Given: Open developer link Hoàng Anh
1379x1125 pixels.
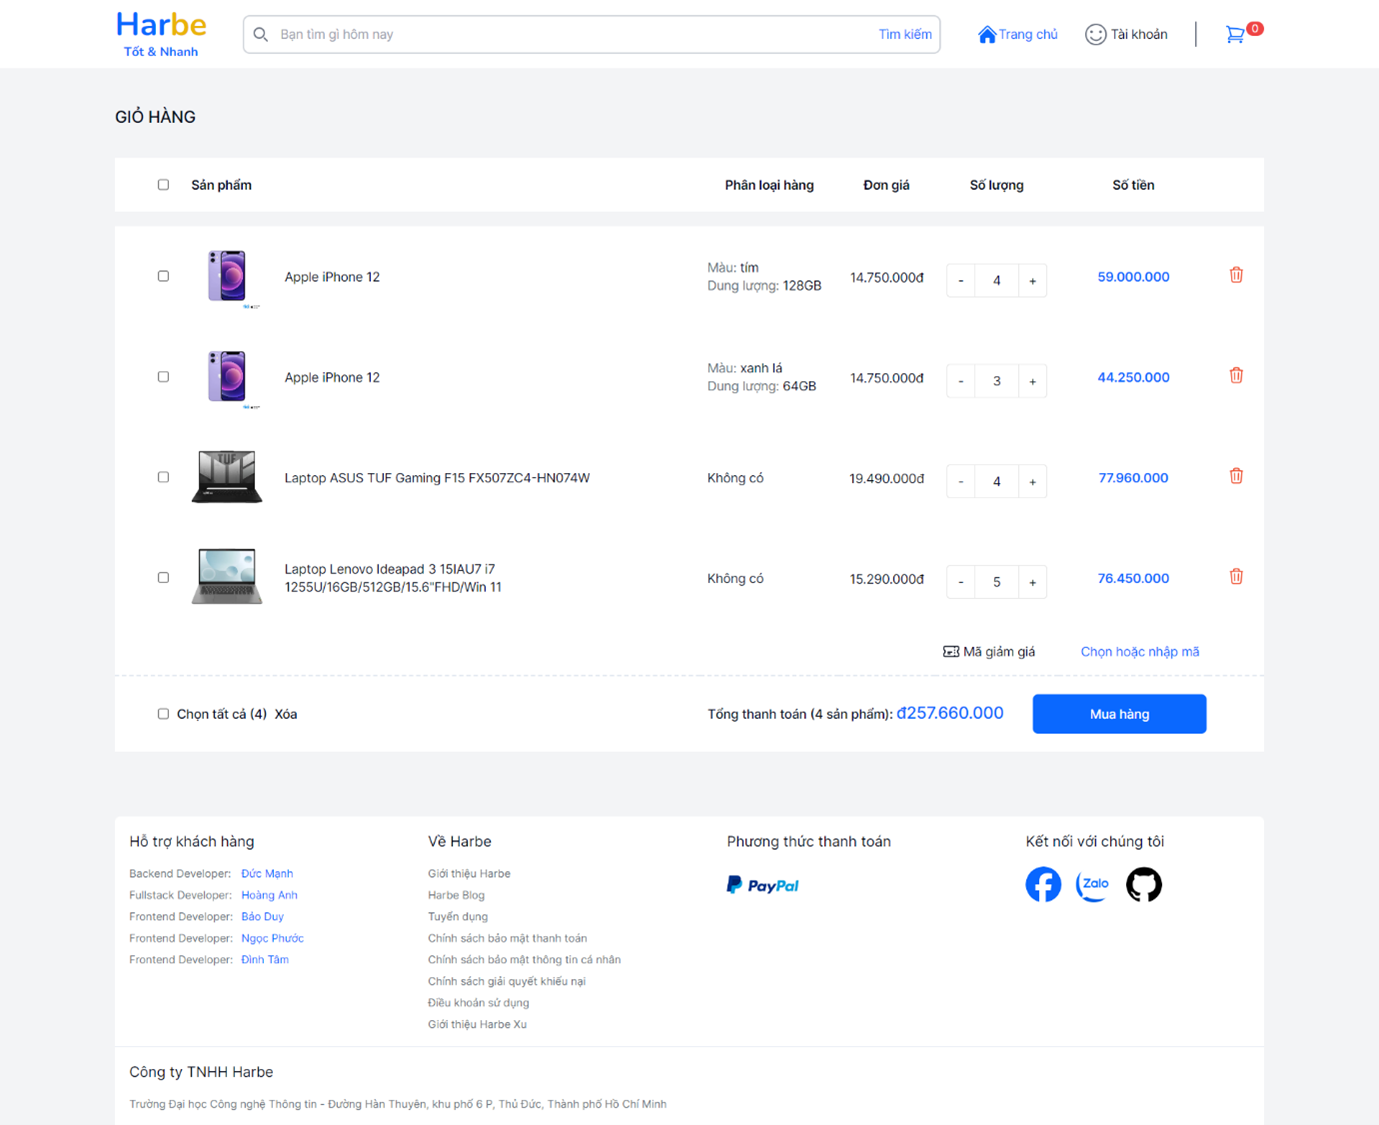Looking at the screenshot, I should pyautogui.click(x=269, y=895).
